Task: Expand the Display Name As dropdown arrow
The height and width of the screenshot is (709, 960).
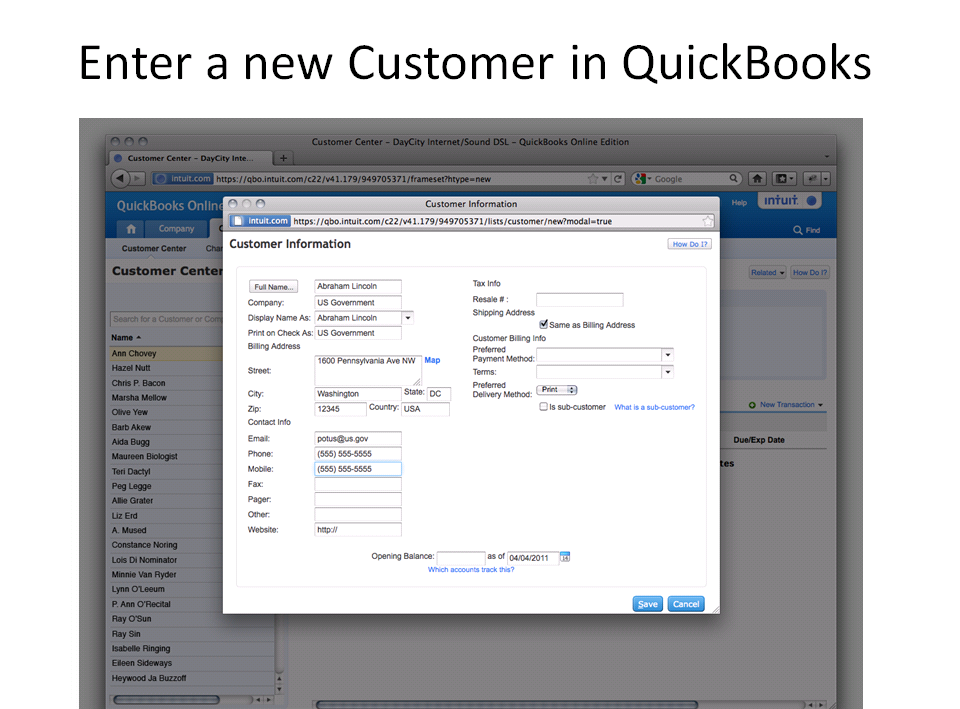Action: [x=408, y=318]
